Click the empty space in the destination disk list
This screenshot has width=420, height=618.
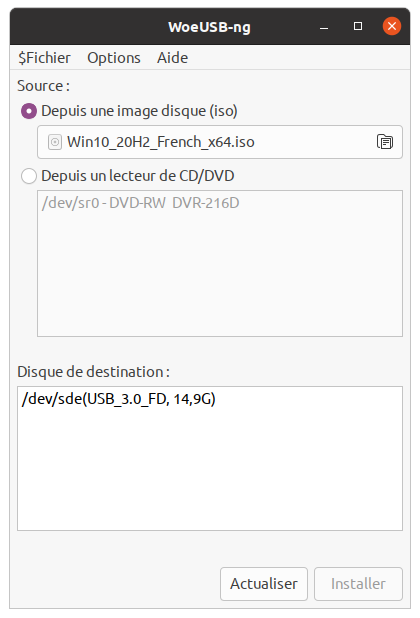[210, 469]
